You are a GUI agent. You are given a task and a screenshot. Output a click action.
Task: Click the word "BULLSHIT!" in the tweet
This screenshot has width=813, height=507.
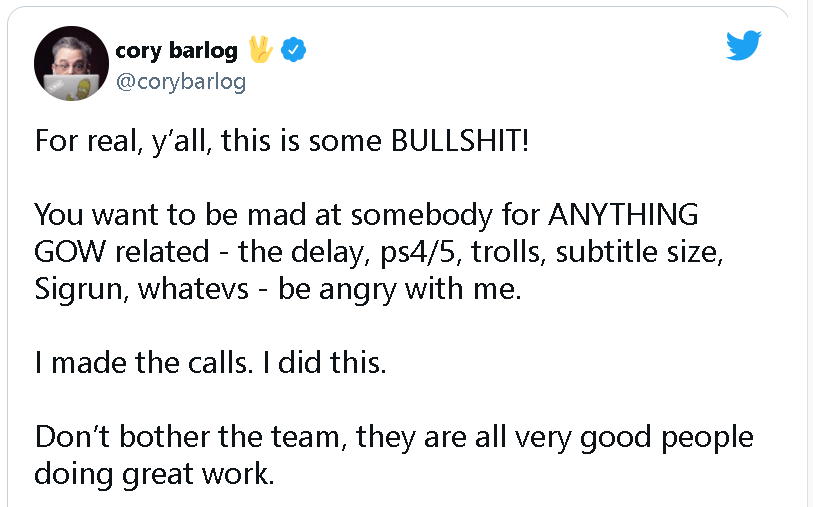(x=460, y=140)
